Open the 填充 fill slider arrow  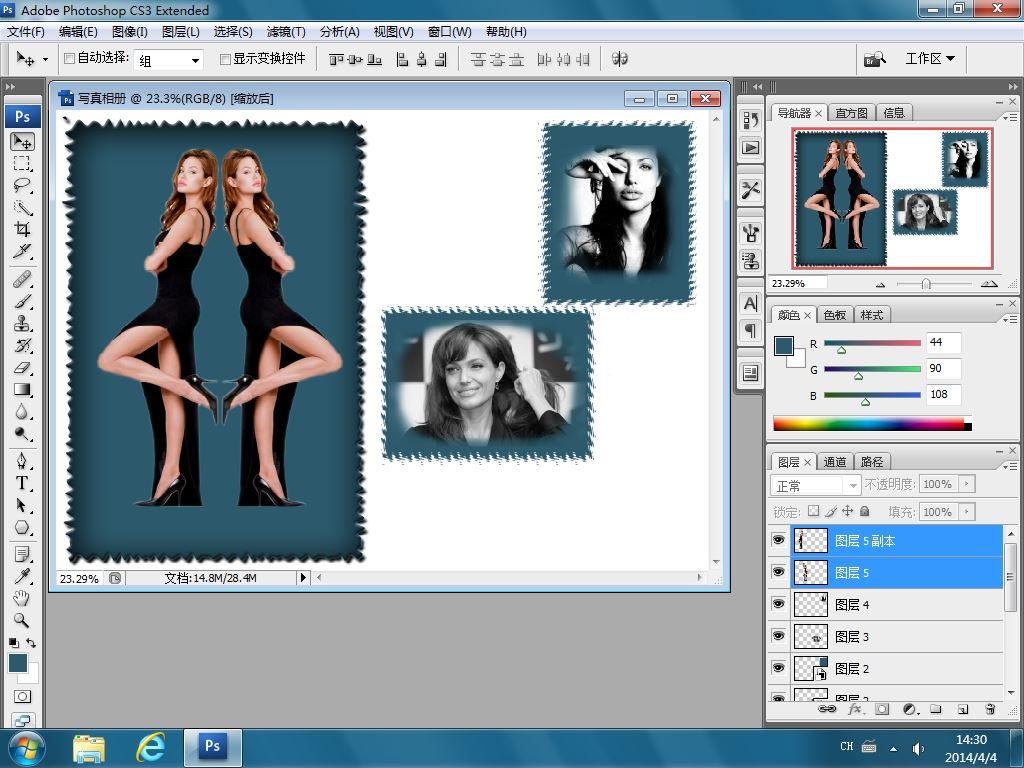[x=967, y=511]
